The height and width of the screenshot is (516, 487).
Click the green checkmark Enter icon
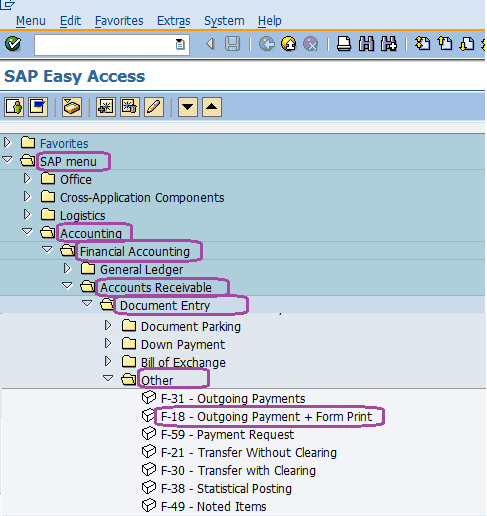tap(13, 44)
